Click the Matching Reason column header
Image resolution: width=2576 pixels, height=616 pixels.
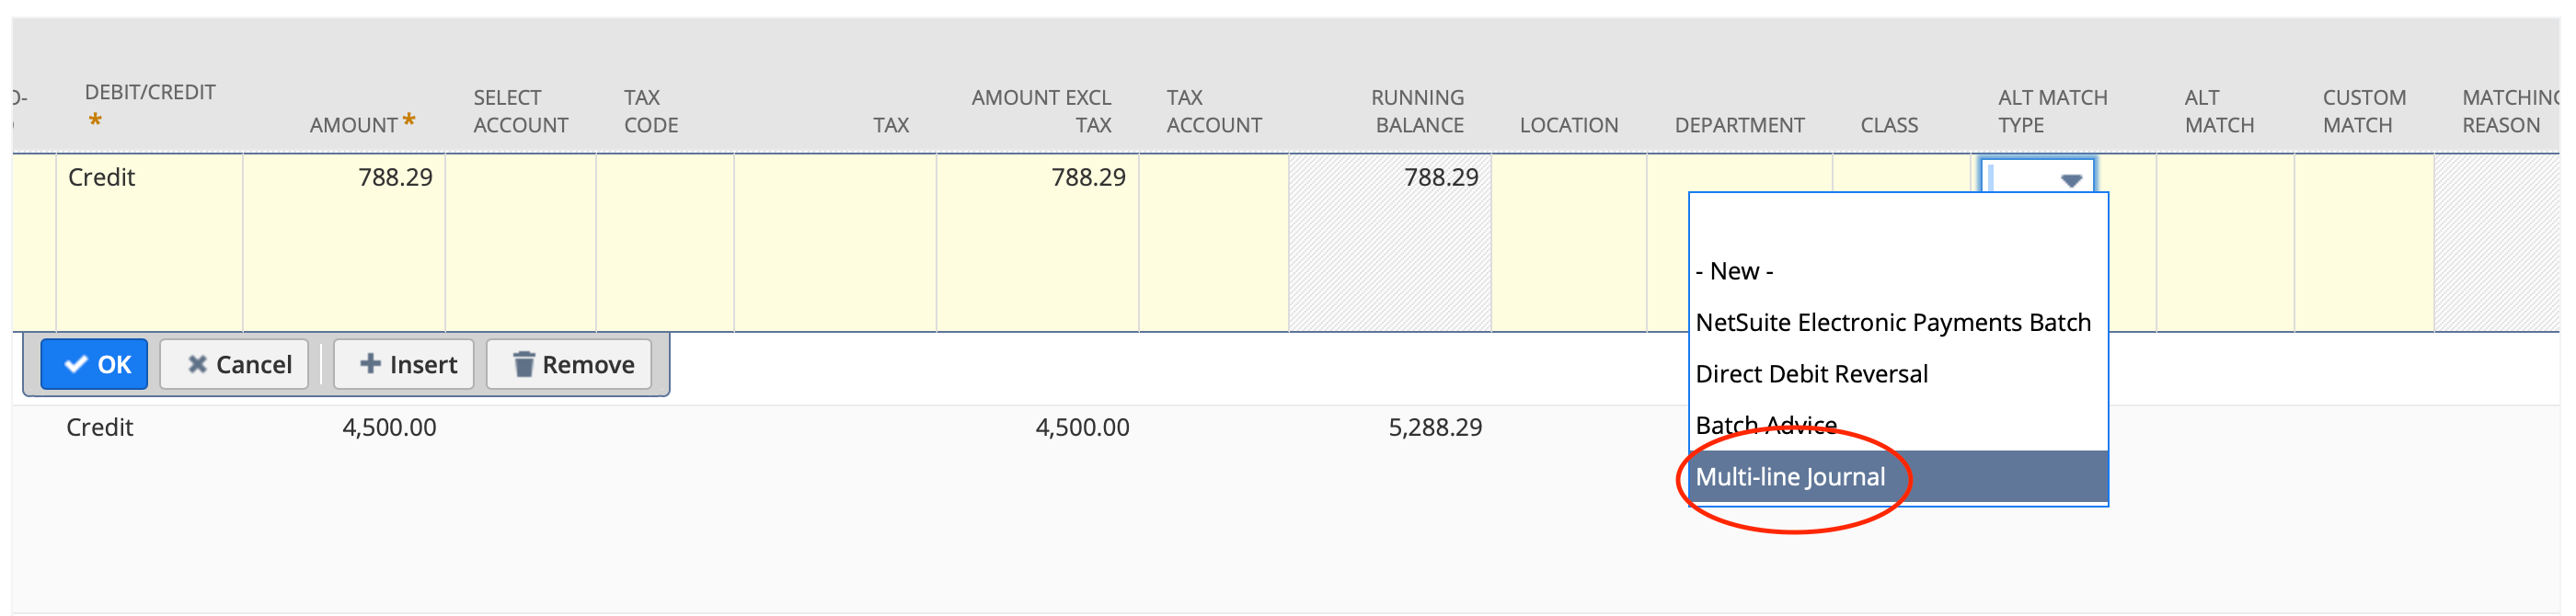pos(2510,111)
